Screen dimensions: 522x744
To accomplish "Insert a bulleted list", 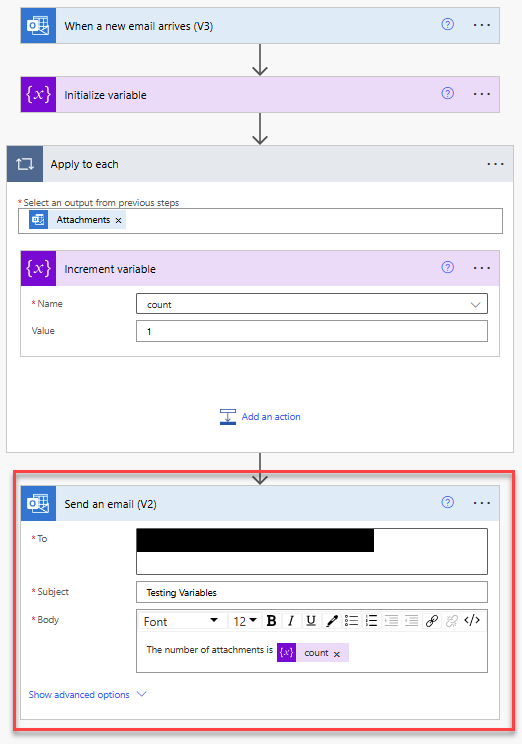I will coord(352,621).
